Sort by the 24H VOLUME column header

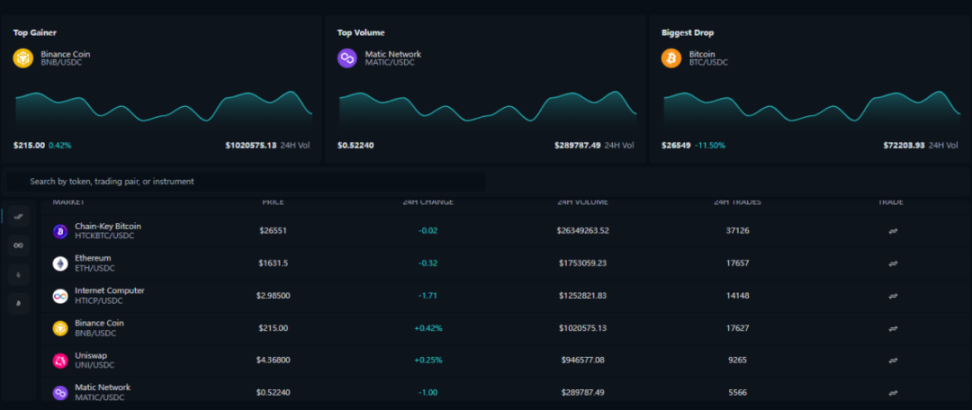(583, 202)
